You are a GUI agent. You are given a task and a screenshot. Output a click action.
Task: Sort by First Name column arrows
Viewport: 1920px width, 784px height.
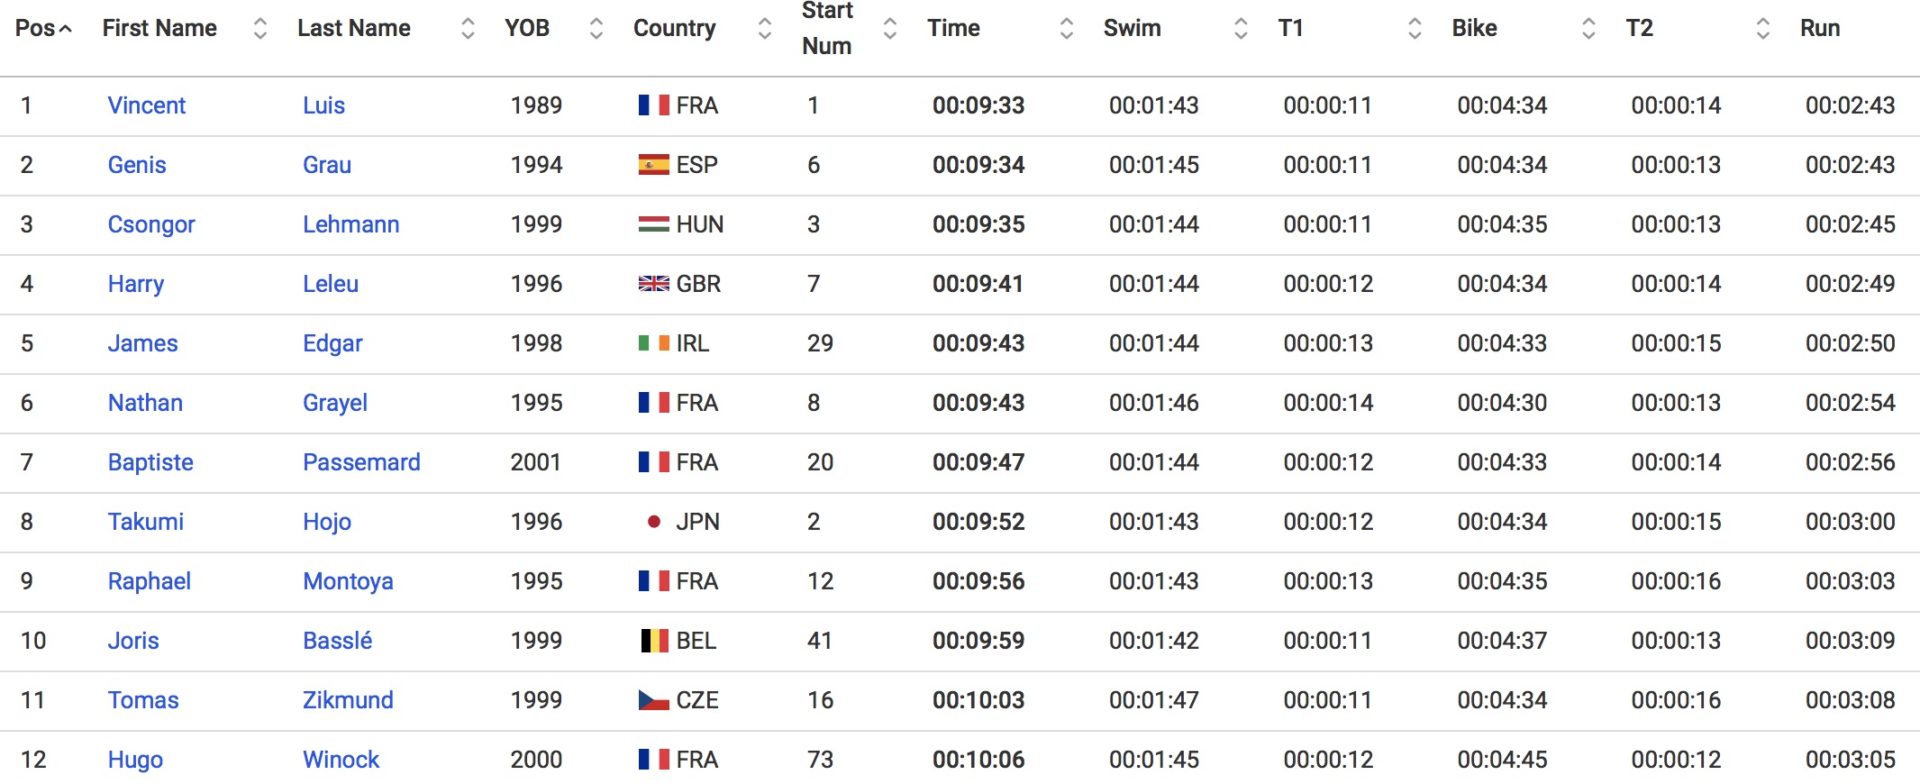click(x=260, y=29)
